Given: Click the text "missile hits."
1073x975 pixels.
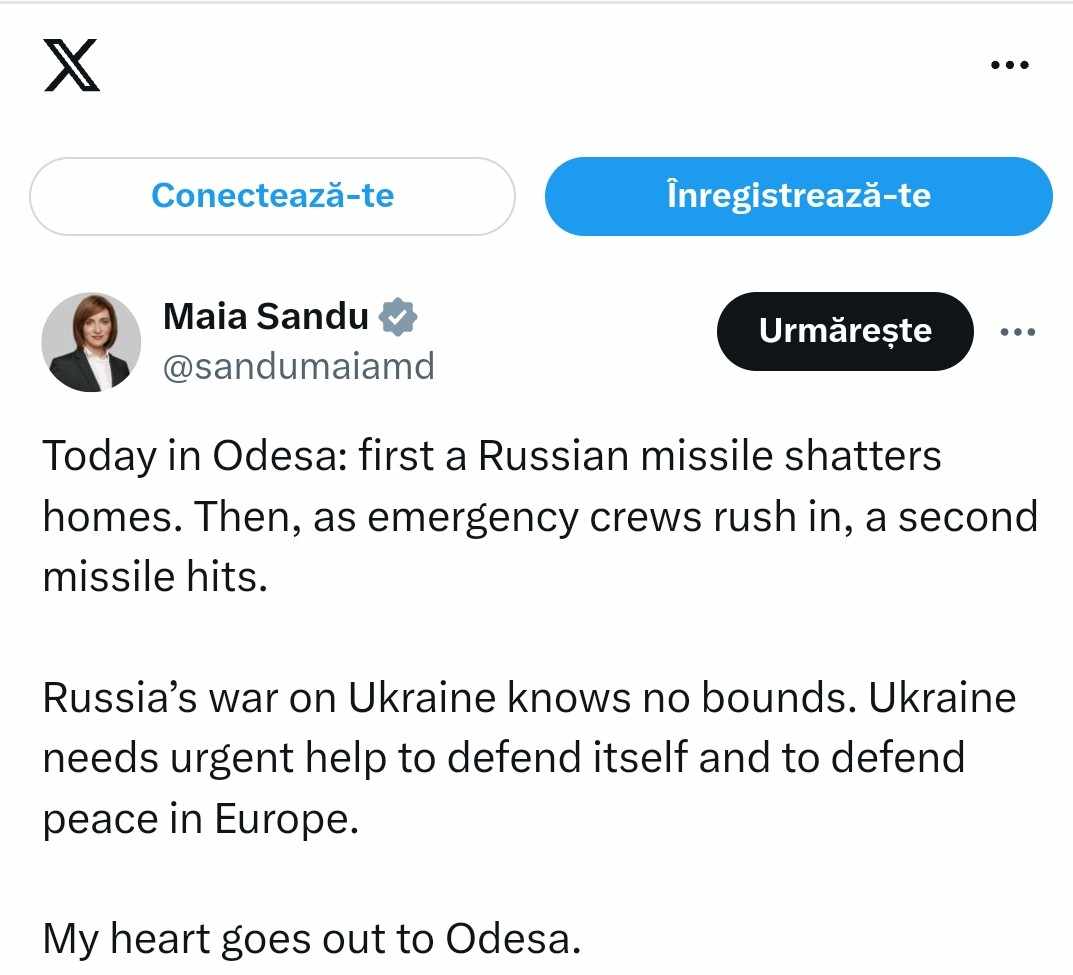Looking at the screenshot, I should [x=155, y=577].
